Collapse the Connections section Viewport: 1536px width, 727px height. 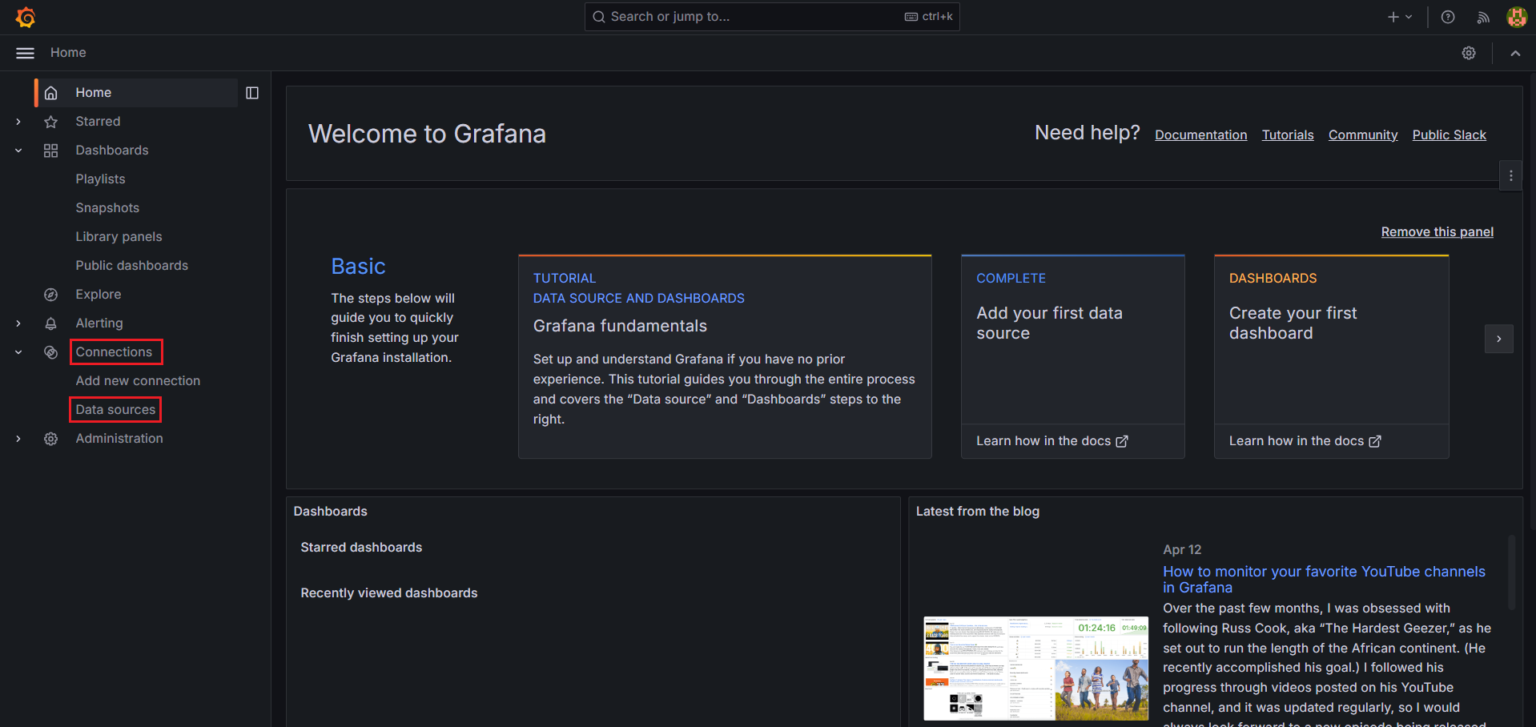(17, 352)
